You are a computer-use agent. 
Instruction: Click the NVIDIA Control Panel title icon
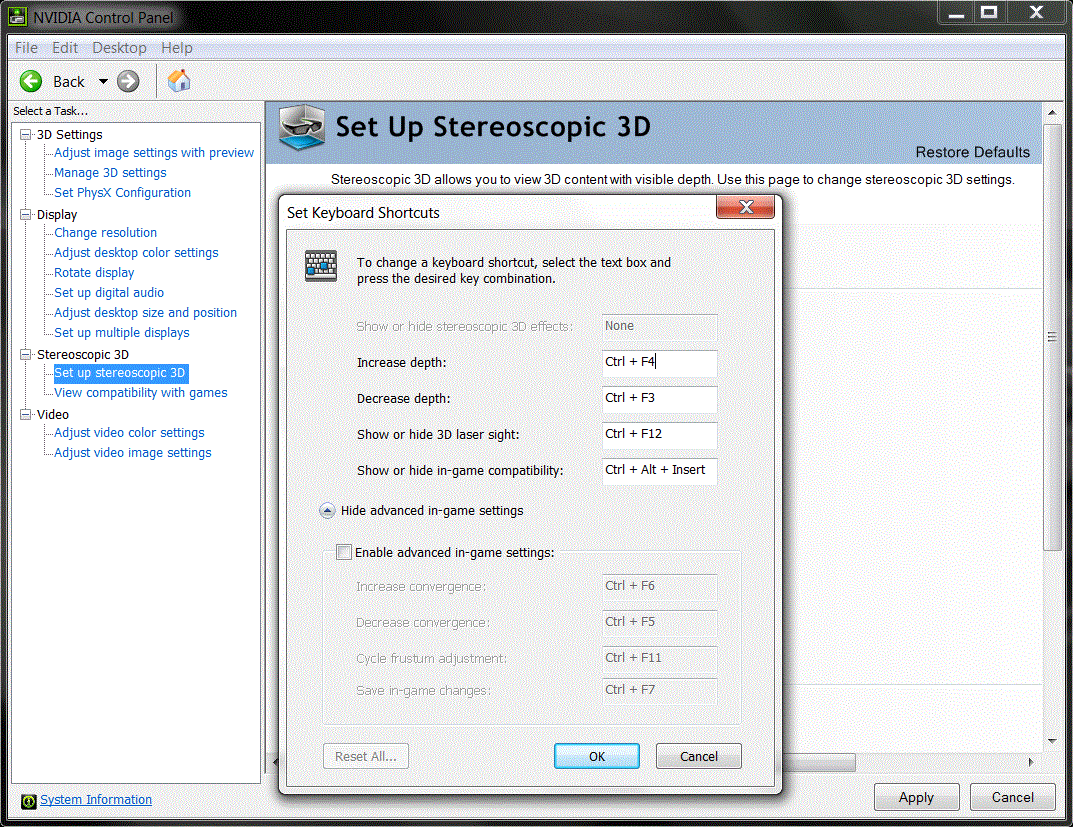click(x=17, y=16)
